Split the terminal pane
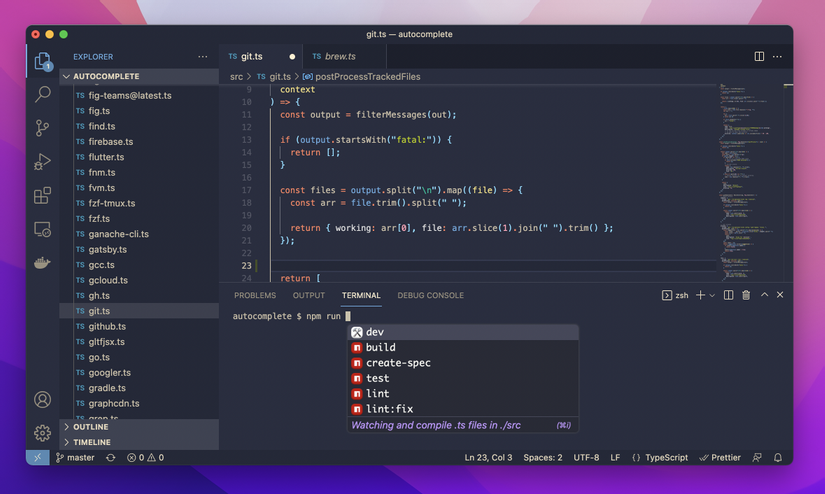Image resolution: width=825 pixels, height=494 pixels. tap(728, 295)
